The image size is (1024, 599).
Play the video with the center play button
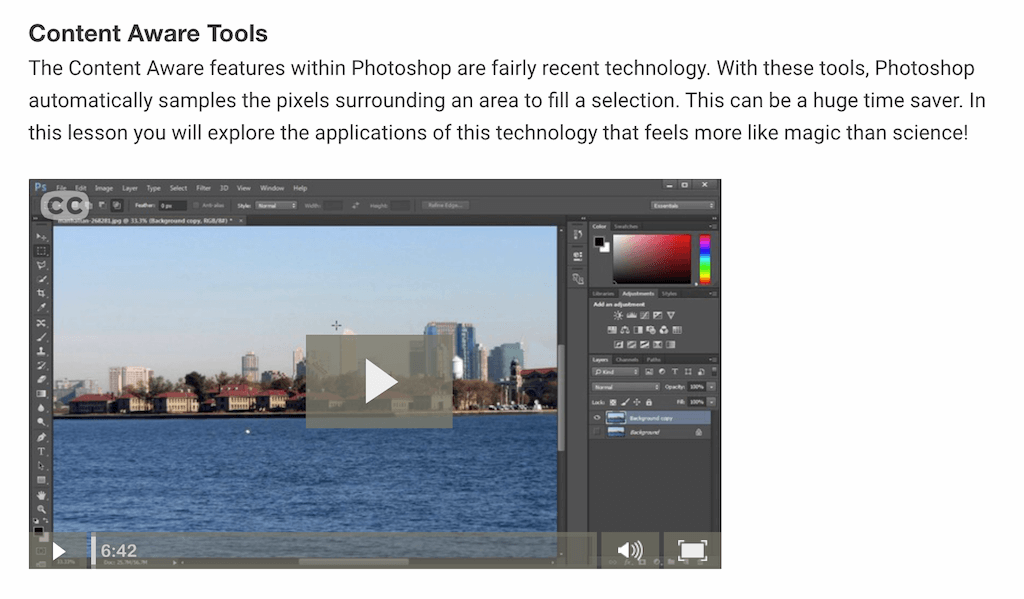point(379,381)
